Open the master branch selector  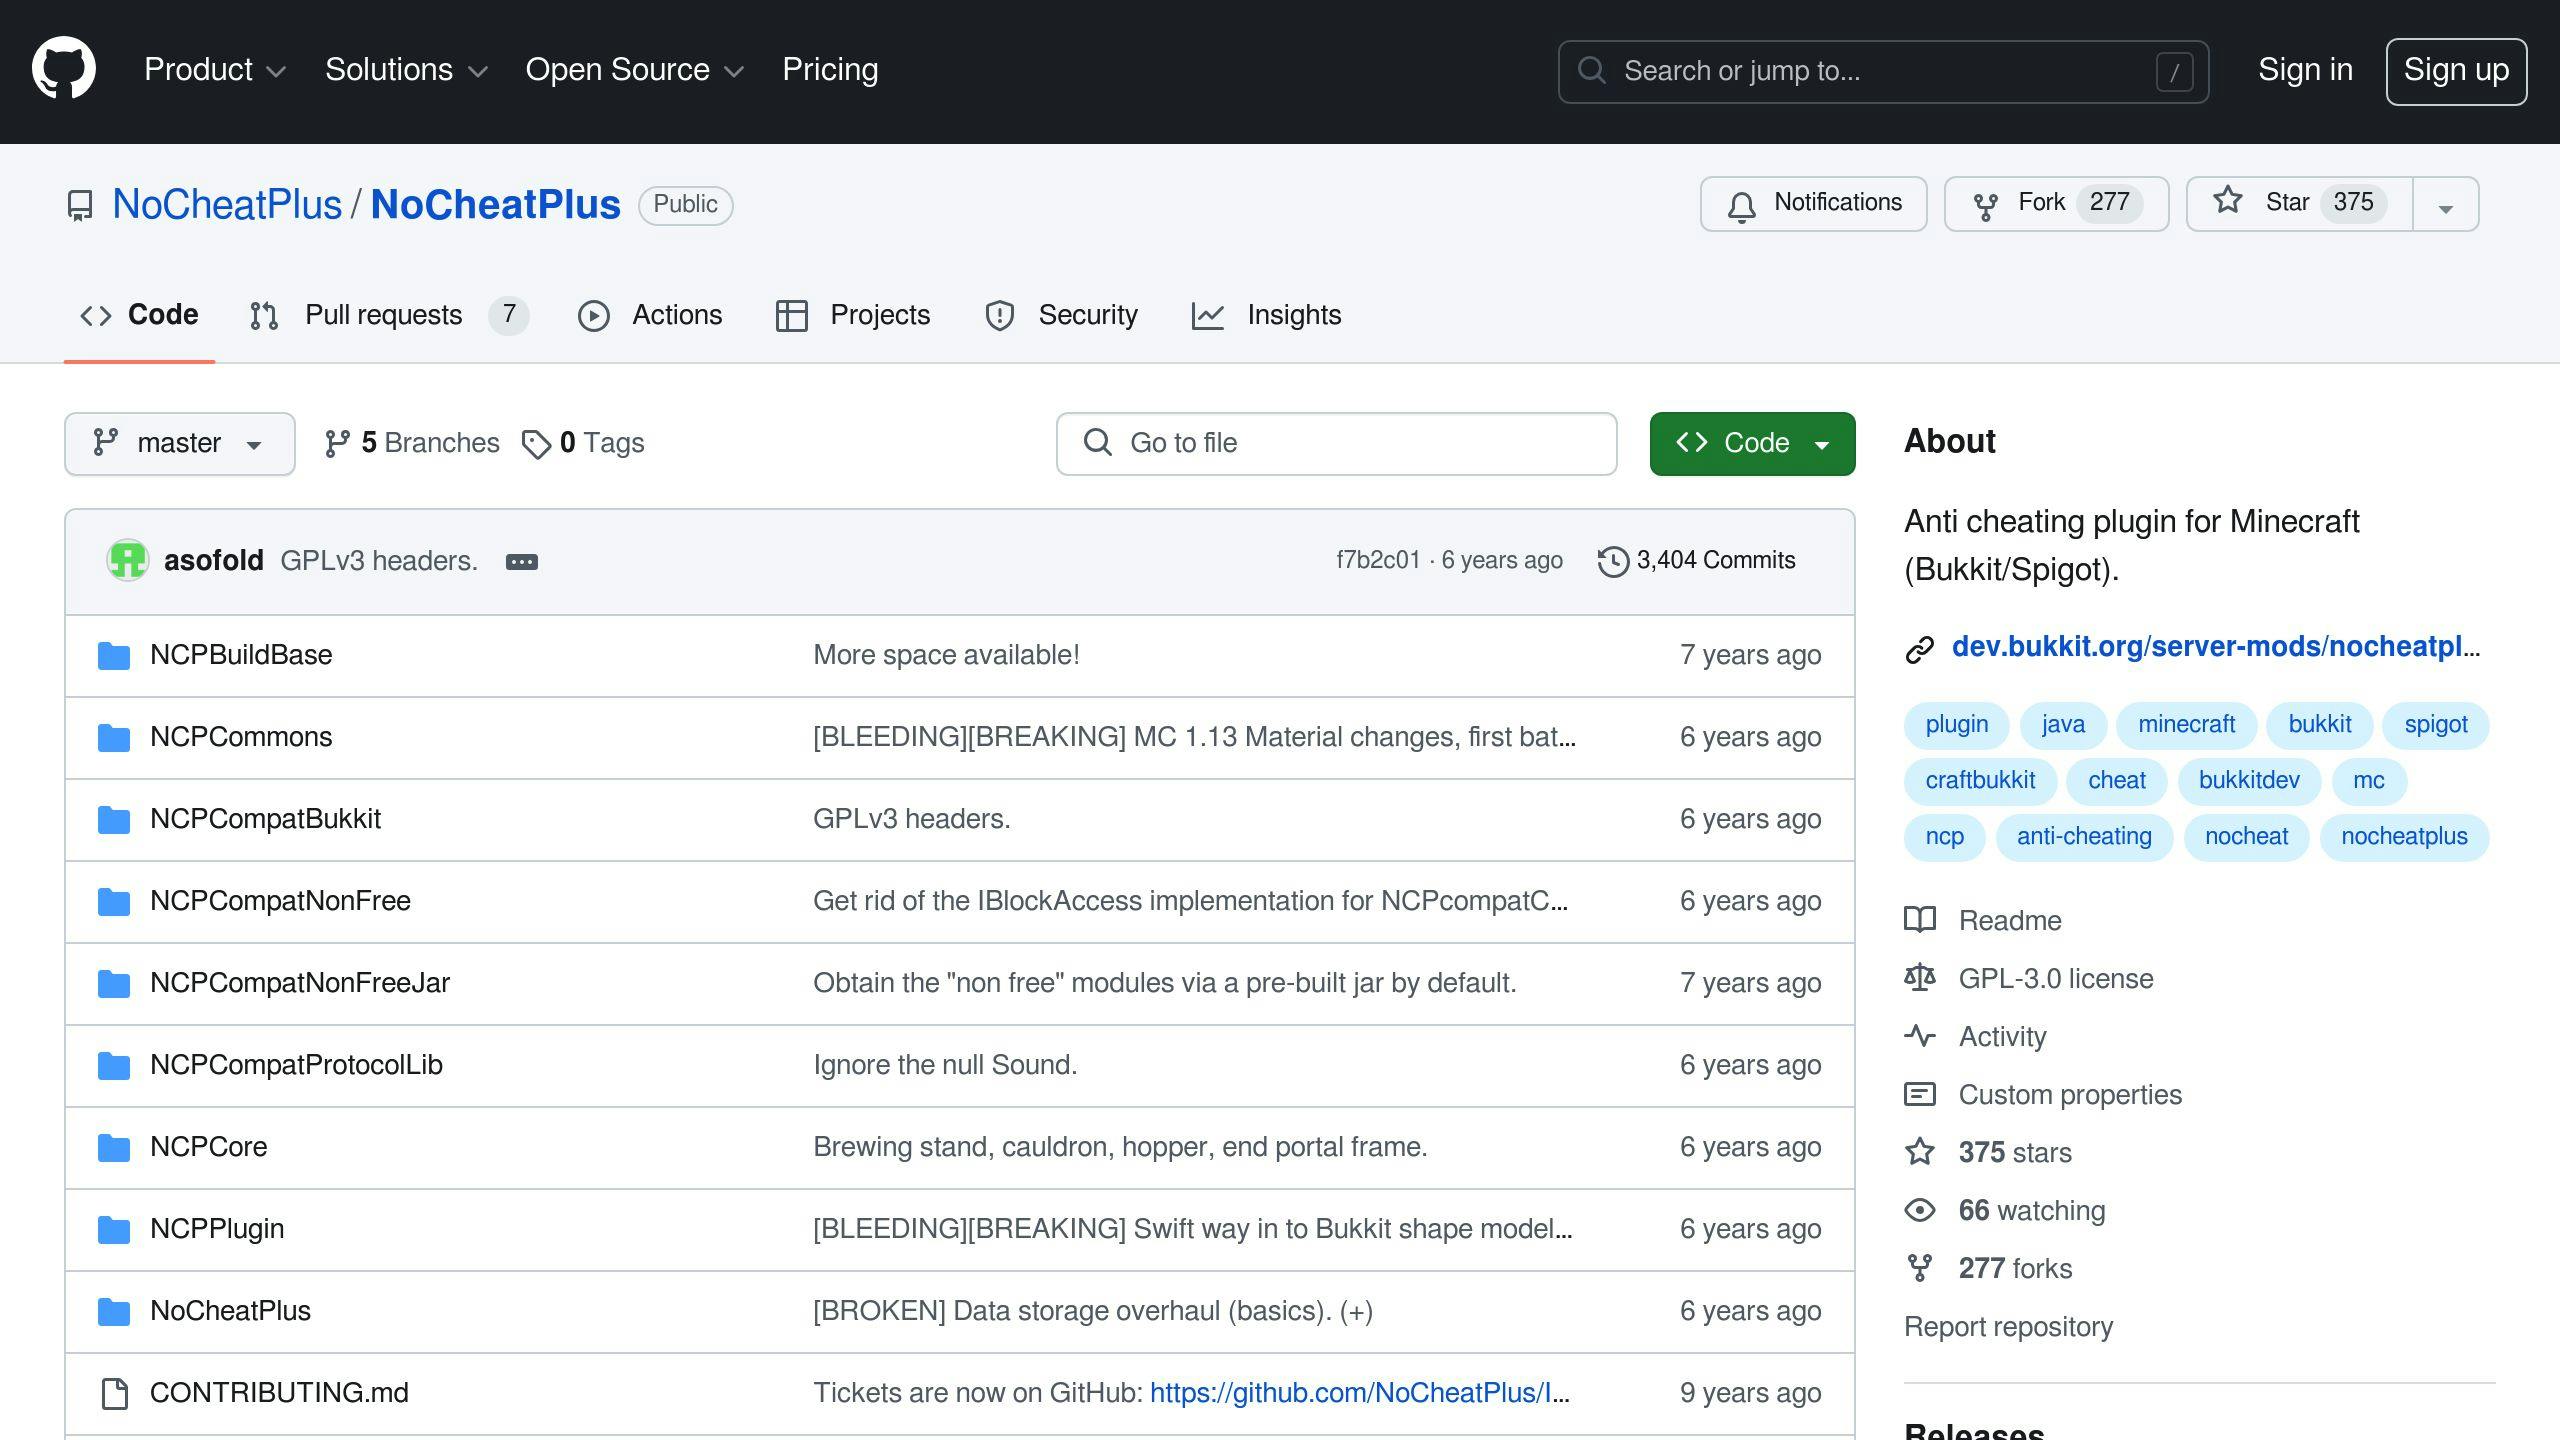[x=180, y=444]
